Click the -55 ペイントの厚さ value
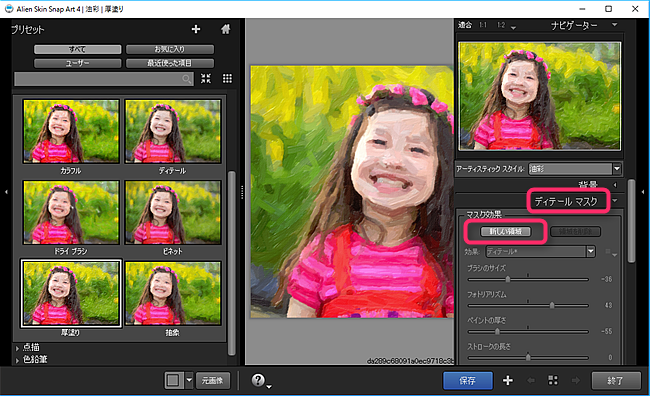The width and height of the screenshot is (650, 396). [x=606, y=331]
